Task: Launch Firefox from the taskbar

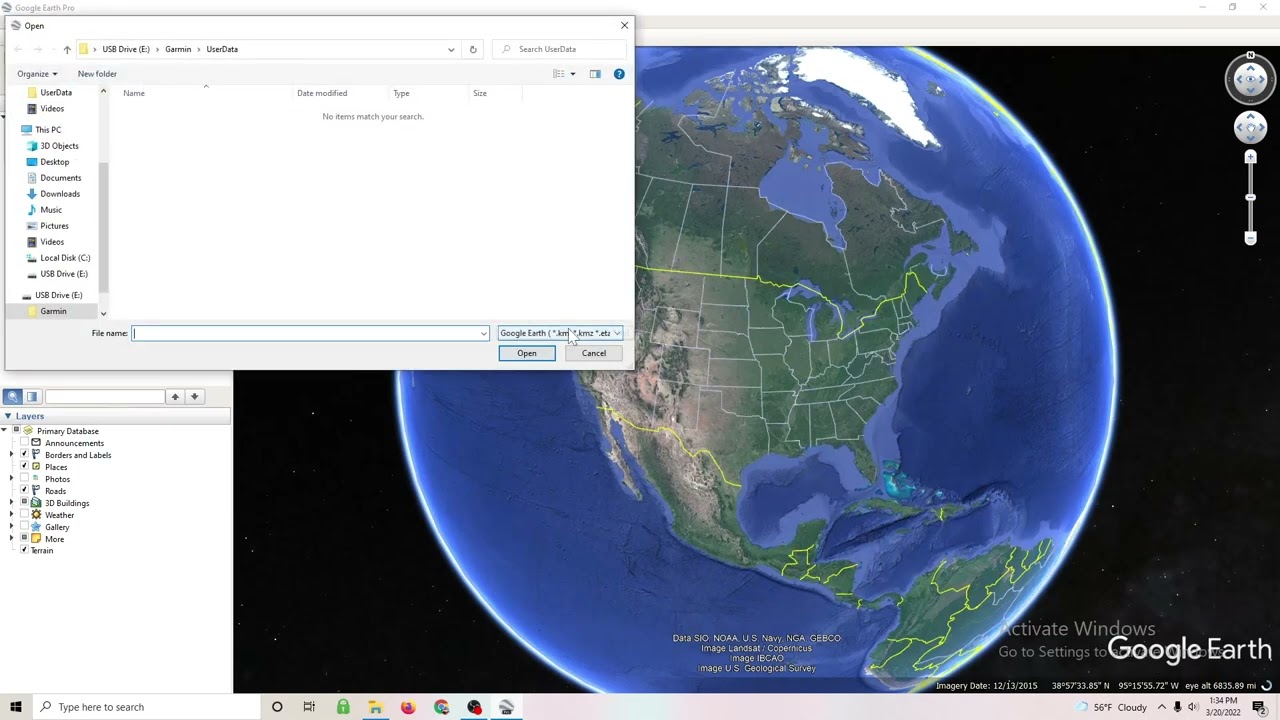Action: click(408, 707)
